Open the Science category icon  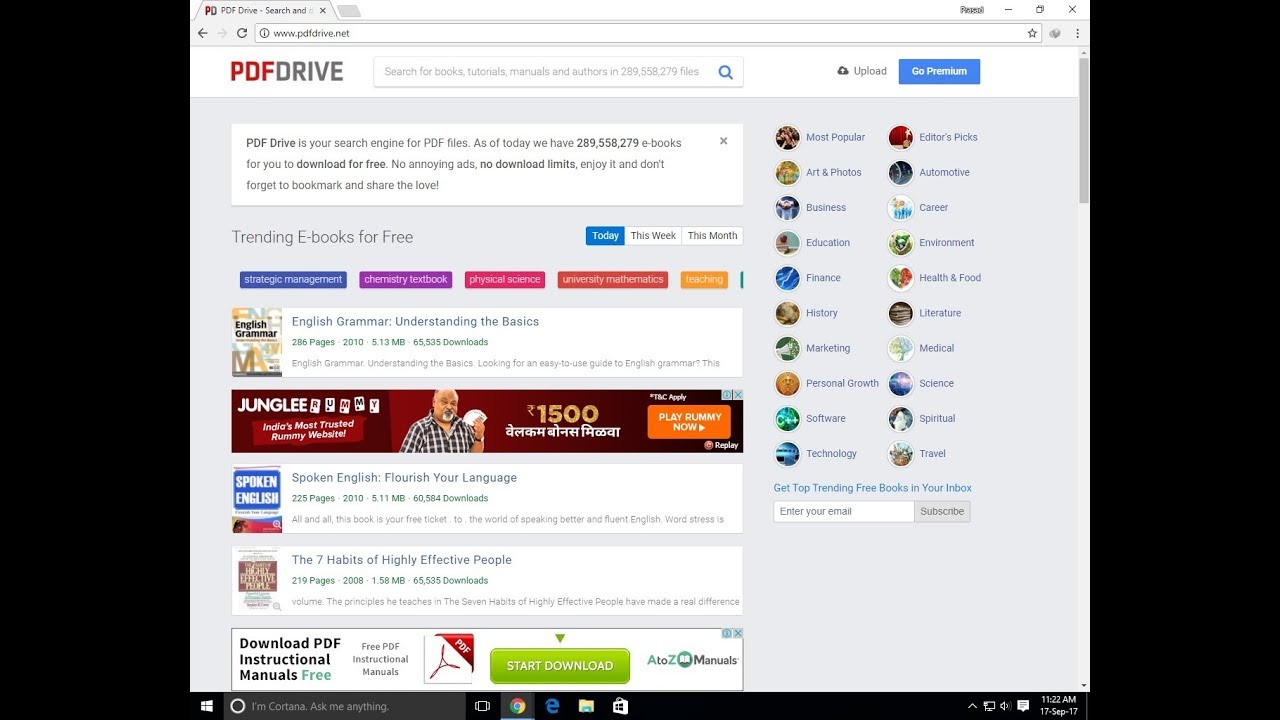click(900, 383)
